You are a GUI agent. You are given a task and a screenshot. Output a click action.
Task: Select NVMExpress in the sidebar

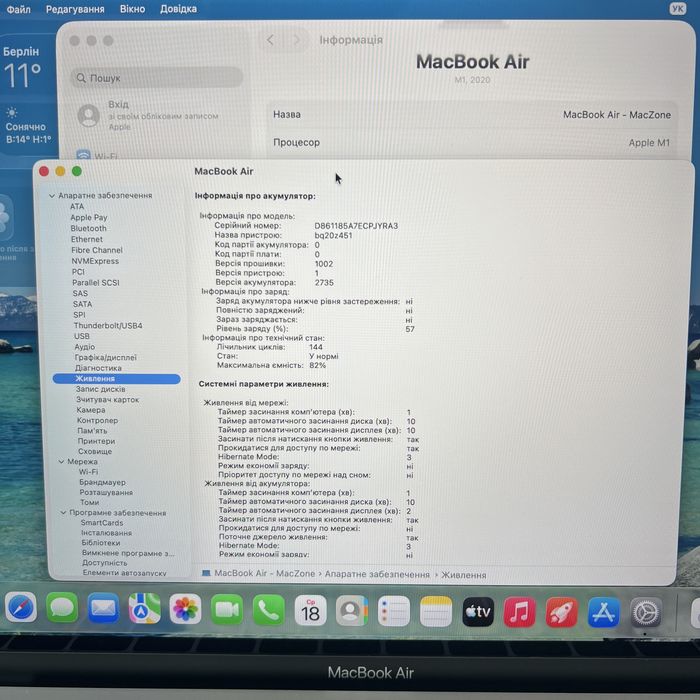click(x=95, y=261)
